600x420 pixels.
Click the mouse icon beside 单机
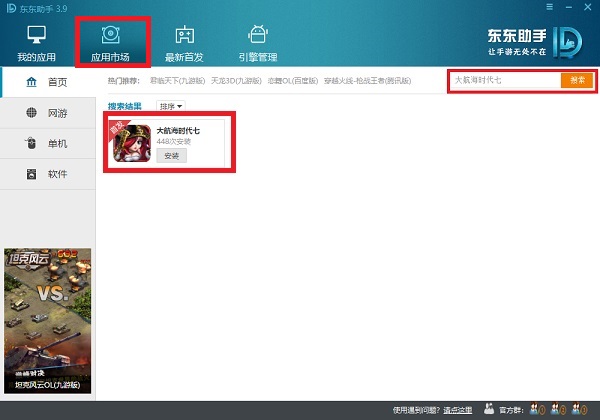click(31, 143)
